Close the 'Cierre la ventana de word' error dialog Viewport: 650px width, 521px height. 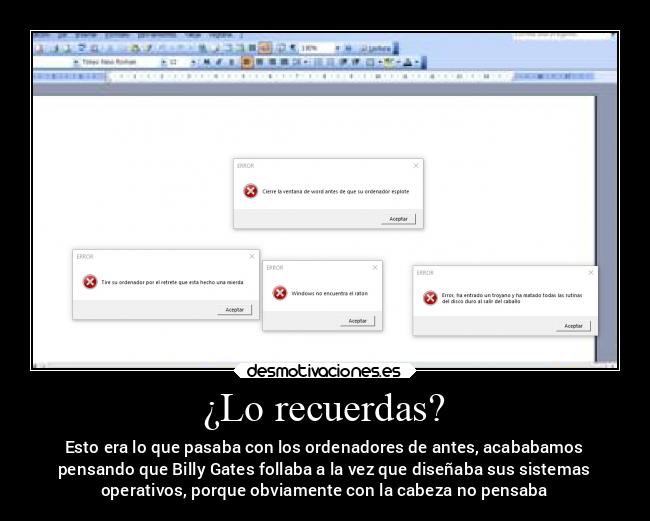click(x=416, y=165)
